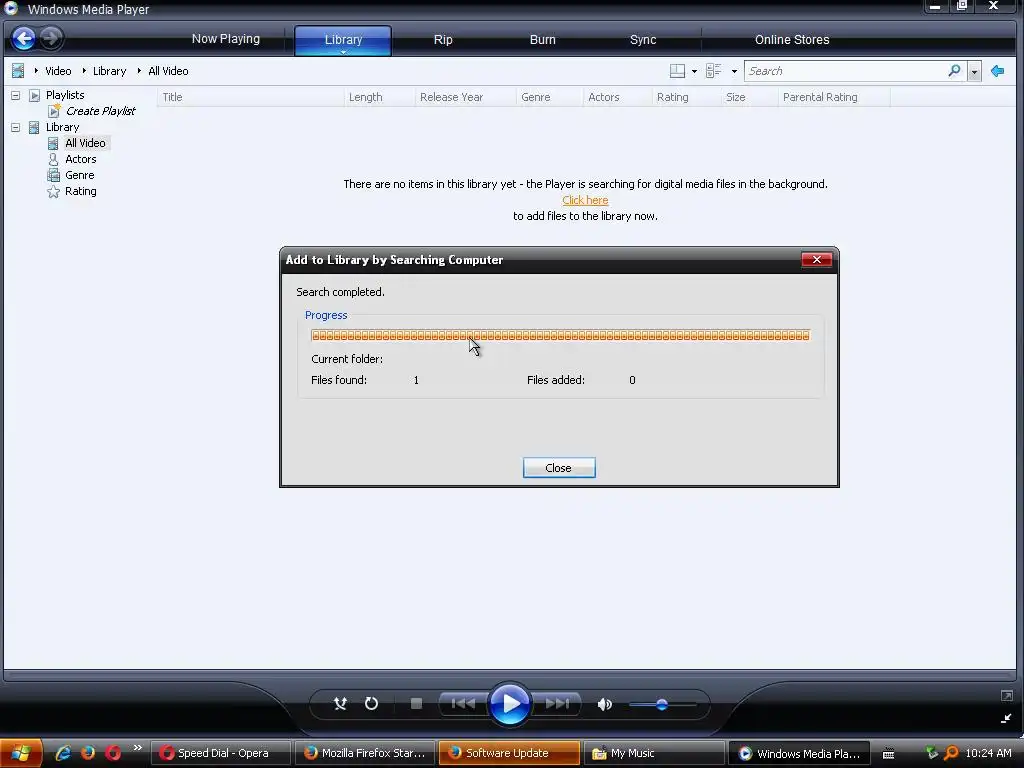This screenshot has height=768, width=1024.
Task: Open the Windows Start button
Action: [x=20, y=753]
